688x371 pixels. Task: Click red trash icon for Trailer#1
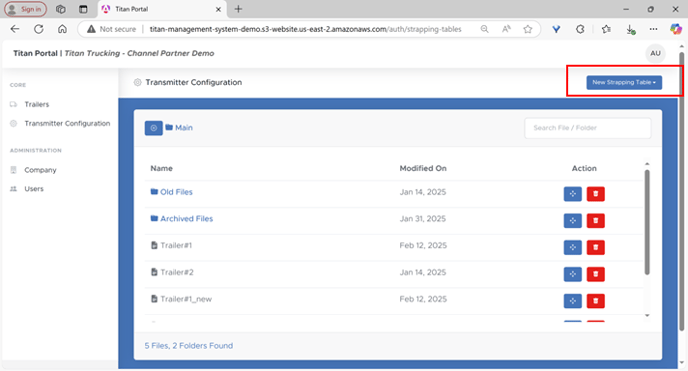pyautogui.click(x=595, y=247)
